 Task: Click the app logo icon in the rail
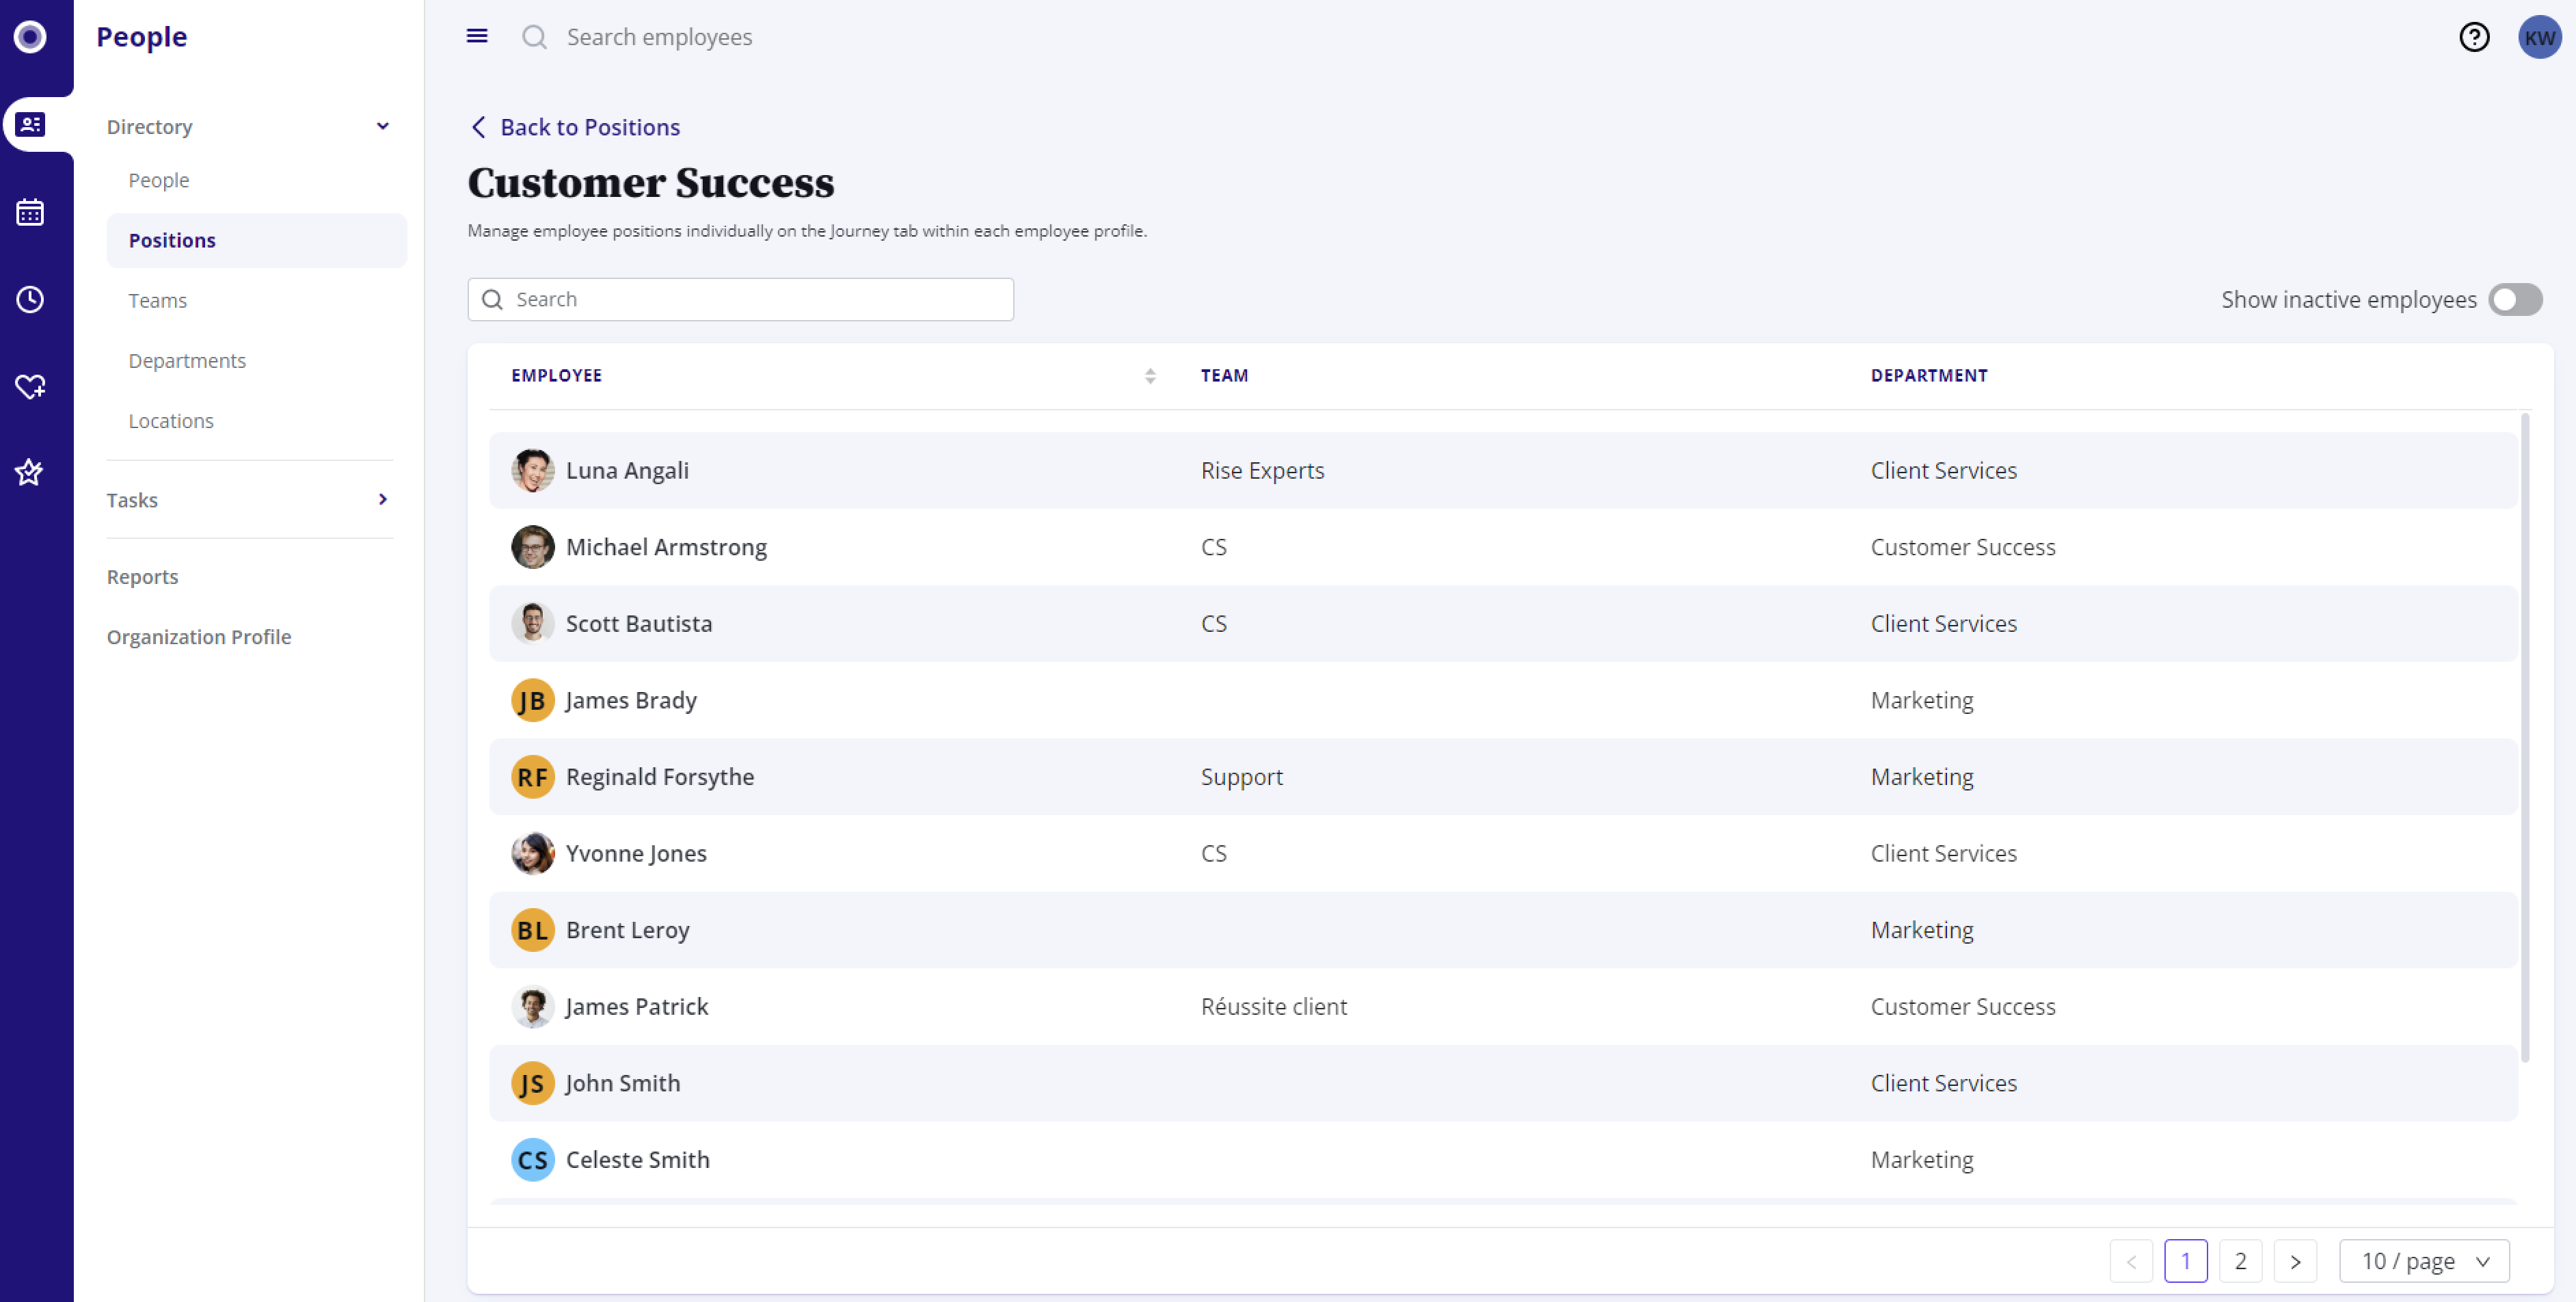point(30,37)
